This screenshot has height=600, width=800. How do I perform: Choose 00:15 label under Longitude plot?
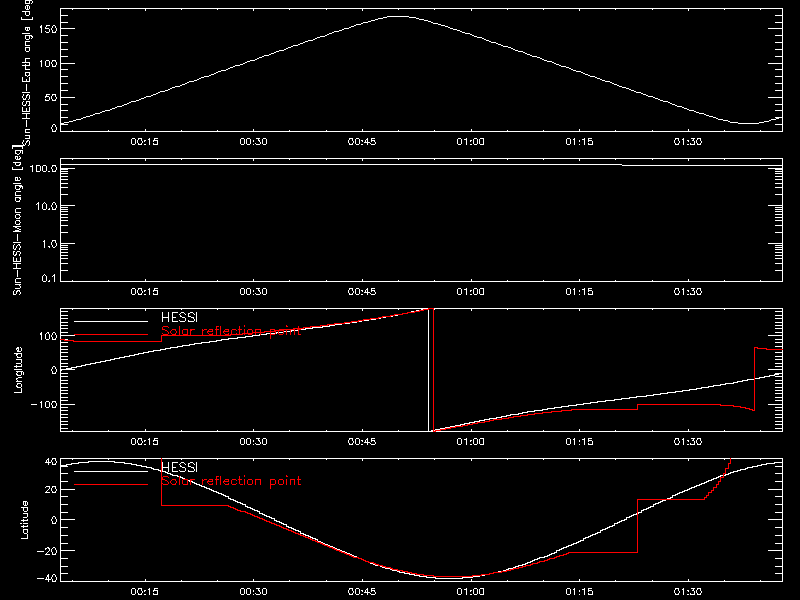click(x=144, y=441)
